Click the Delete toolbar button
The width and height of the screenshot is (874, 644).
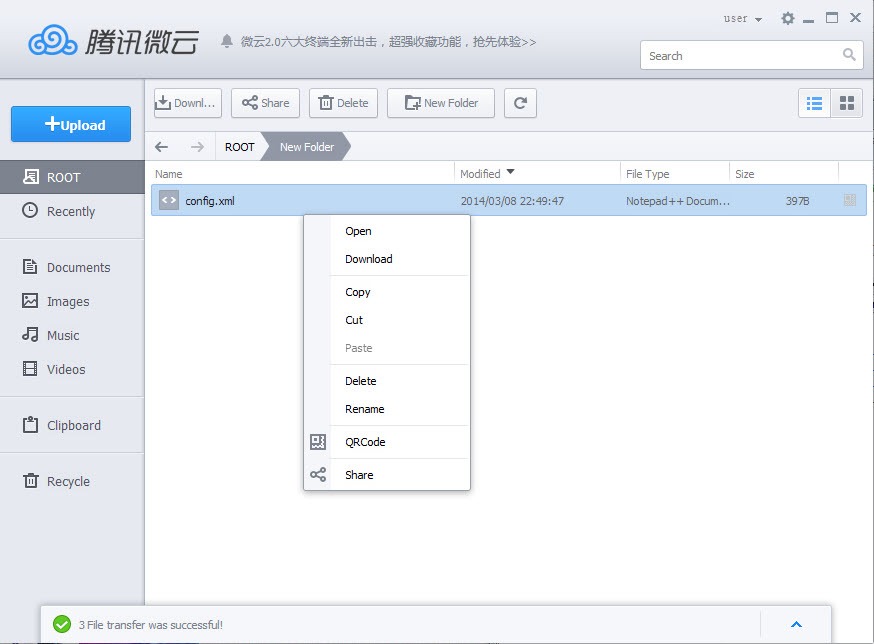tap(343, 103)
